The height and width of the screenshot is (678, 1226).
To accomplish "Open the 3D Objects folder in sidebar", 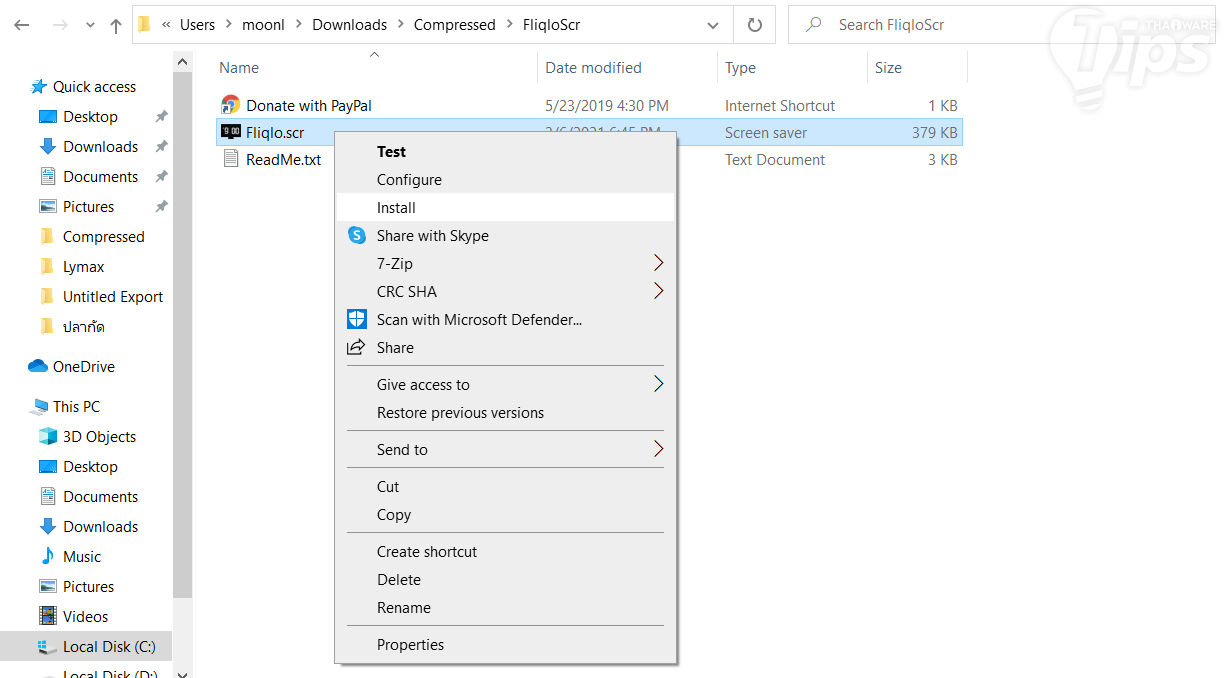I will pyautogui.click(x=99, y=437).
